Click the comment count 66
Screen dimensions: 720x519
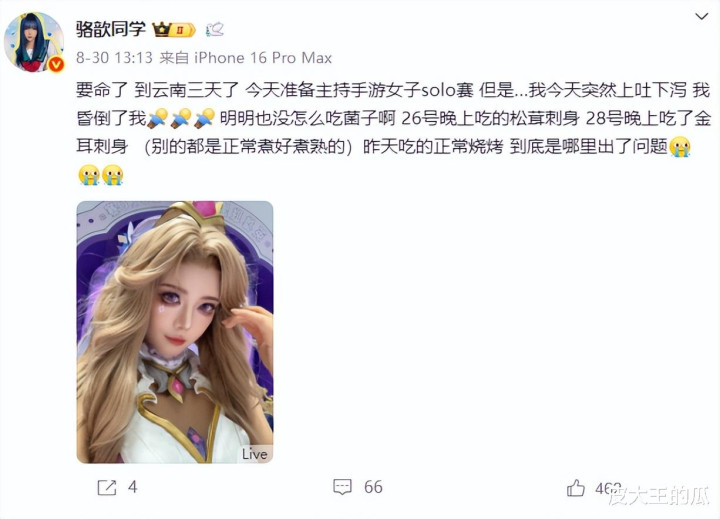(x=373, y=487)
